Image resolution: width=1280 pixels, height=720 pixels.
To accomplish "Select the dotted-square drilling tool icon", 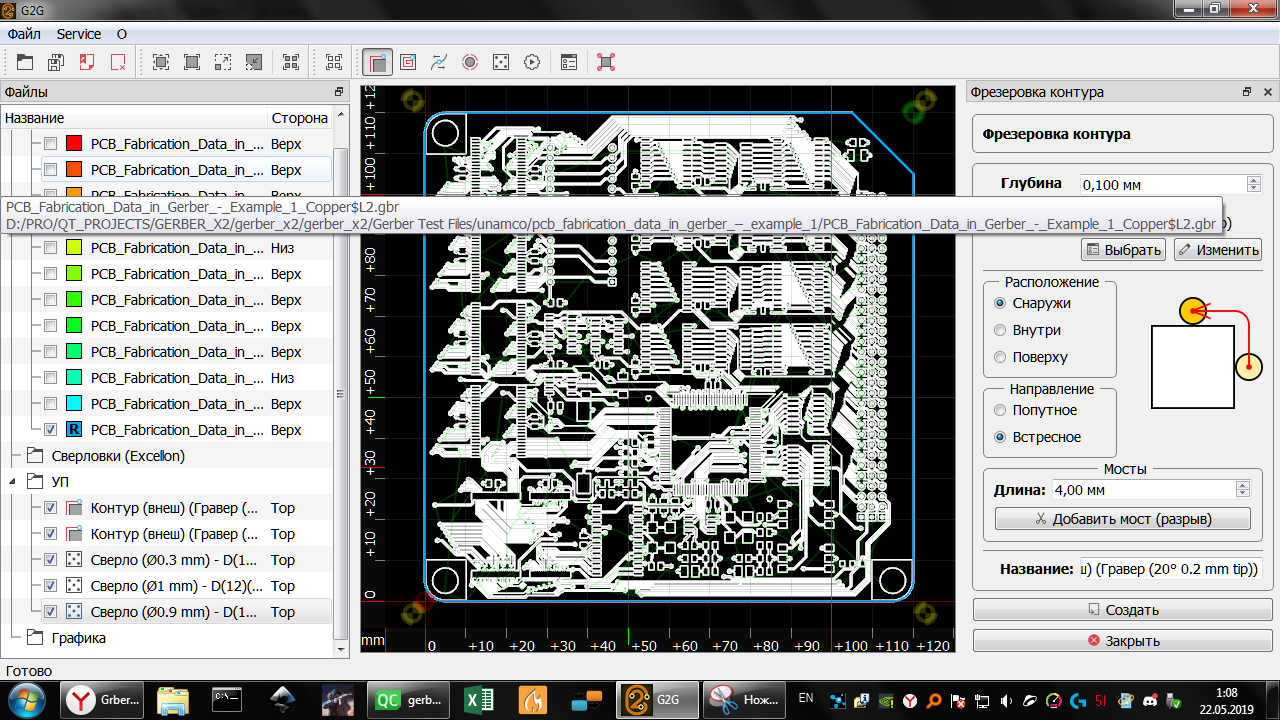I will click(x=501, y=62).
